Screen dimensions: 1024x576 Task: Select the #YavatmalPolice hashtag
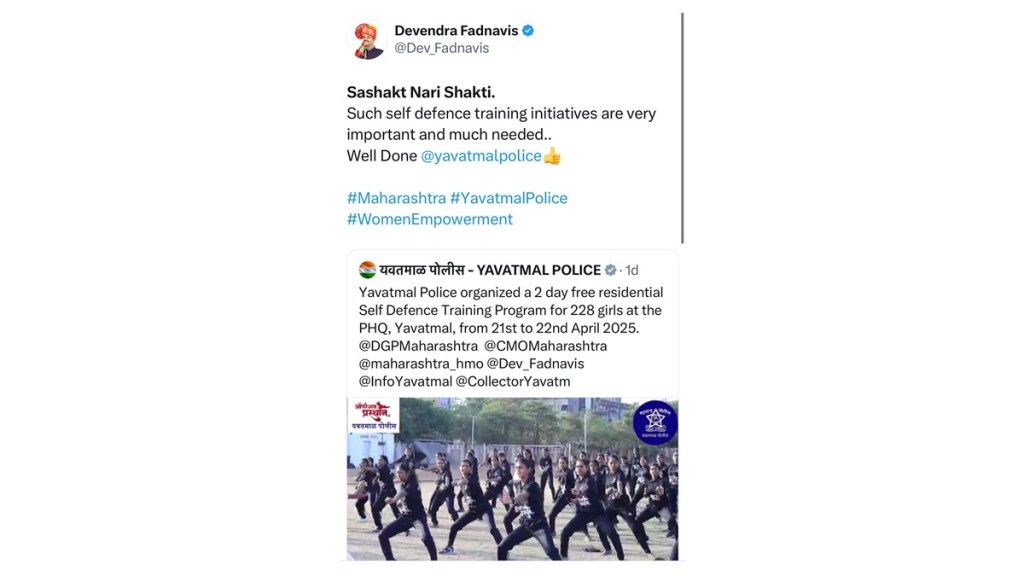pyautogui.click(x=509, y=198)
